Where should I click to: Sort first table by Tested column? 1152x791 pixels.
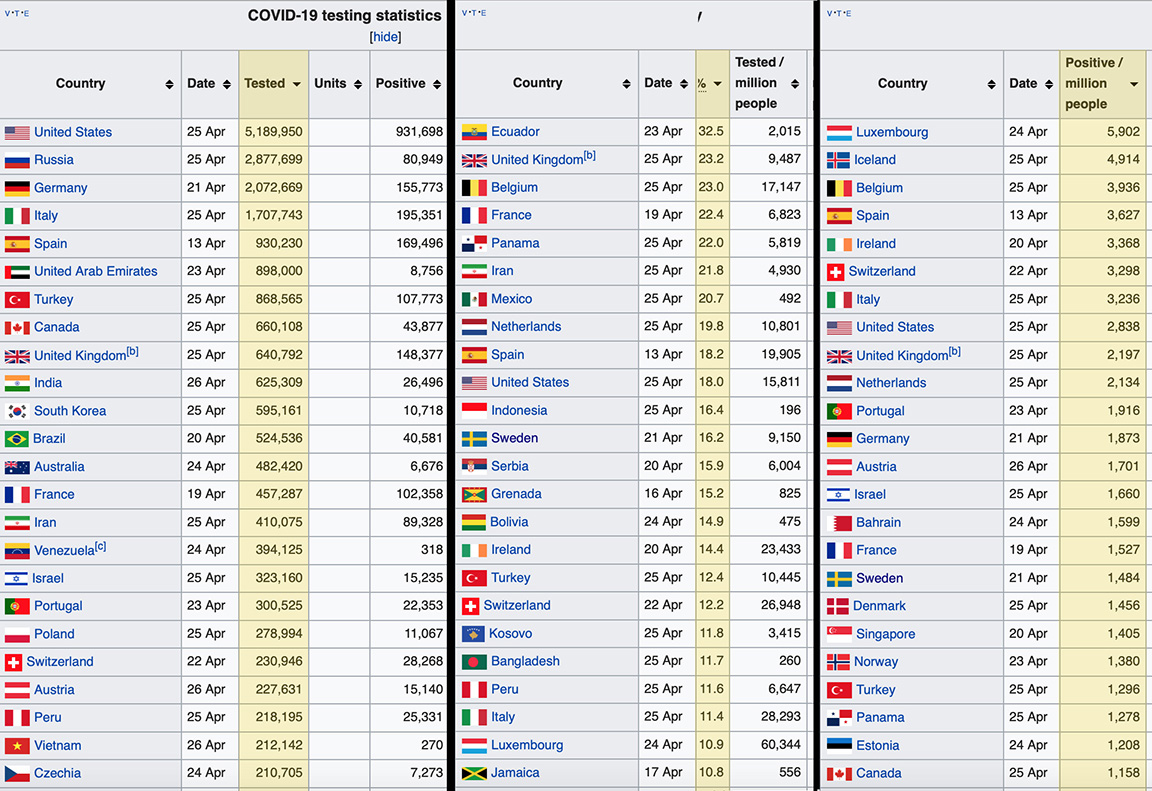[297, 84]
